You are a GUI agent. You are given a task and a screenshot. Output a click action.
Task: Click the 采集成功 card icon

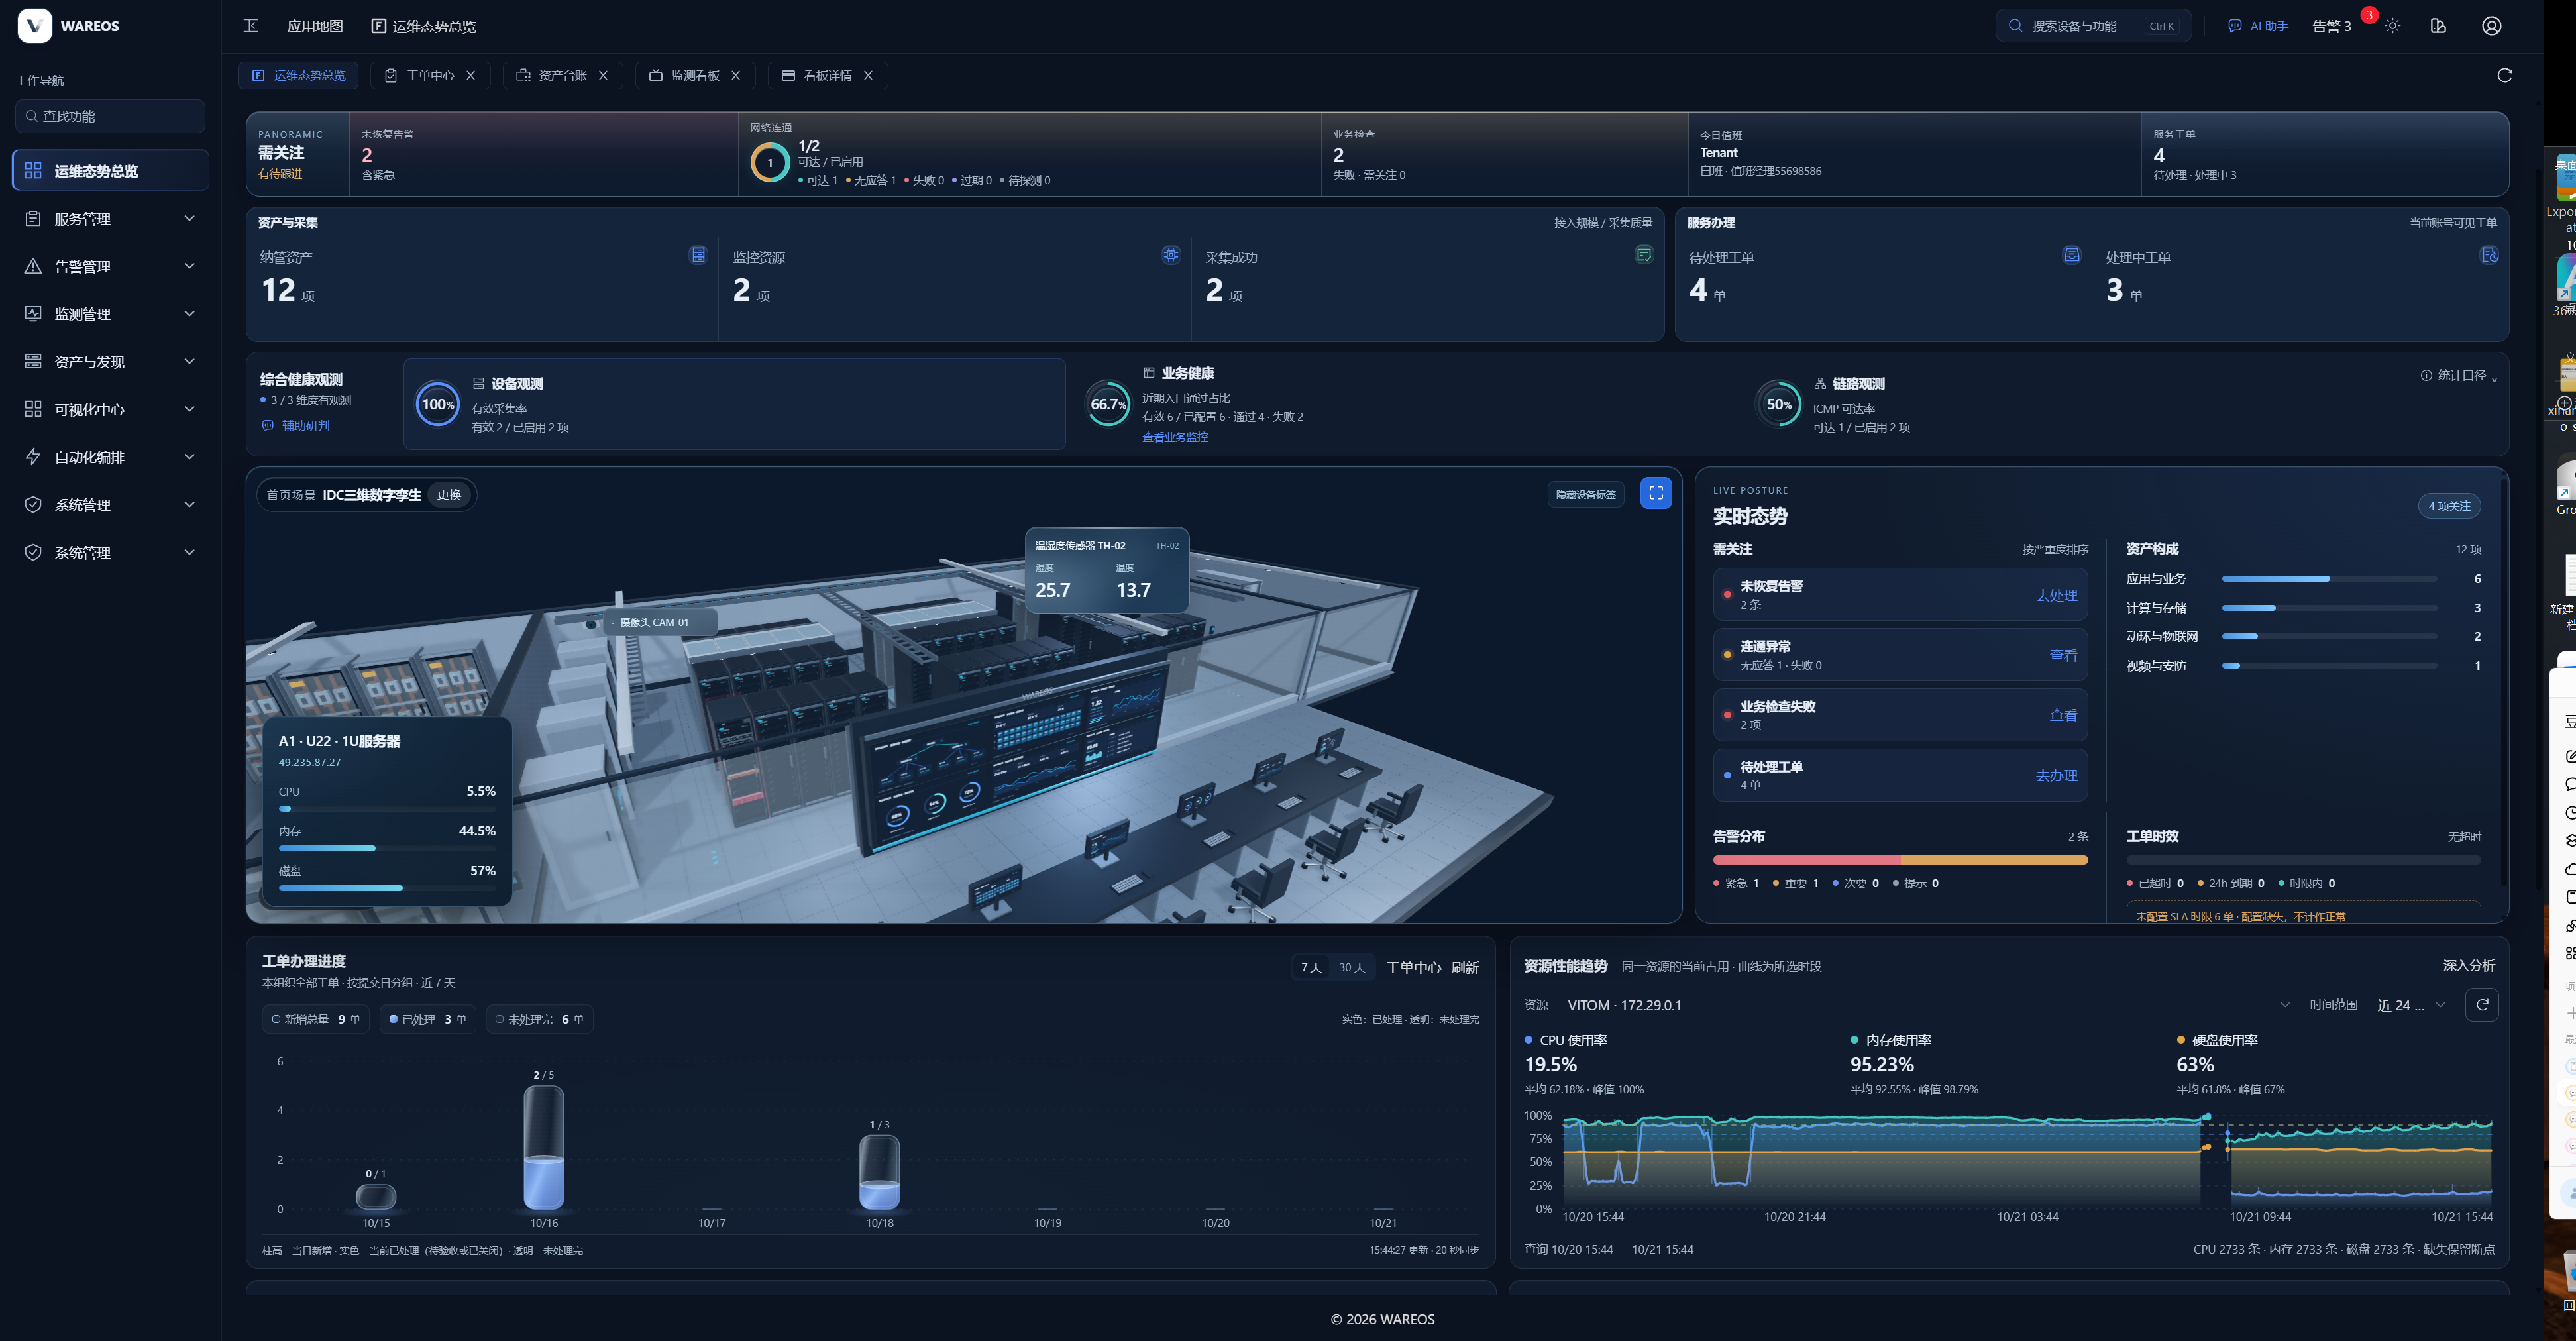tap(1643, 255)
